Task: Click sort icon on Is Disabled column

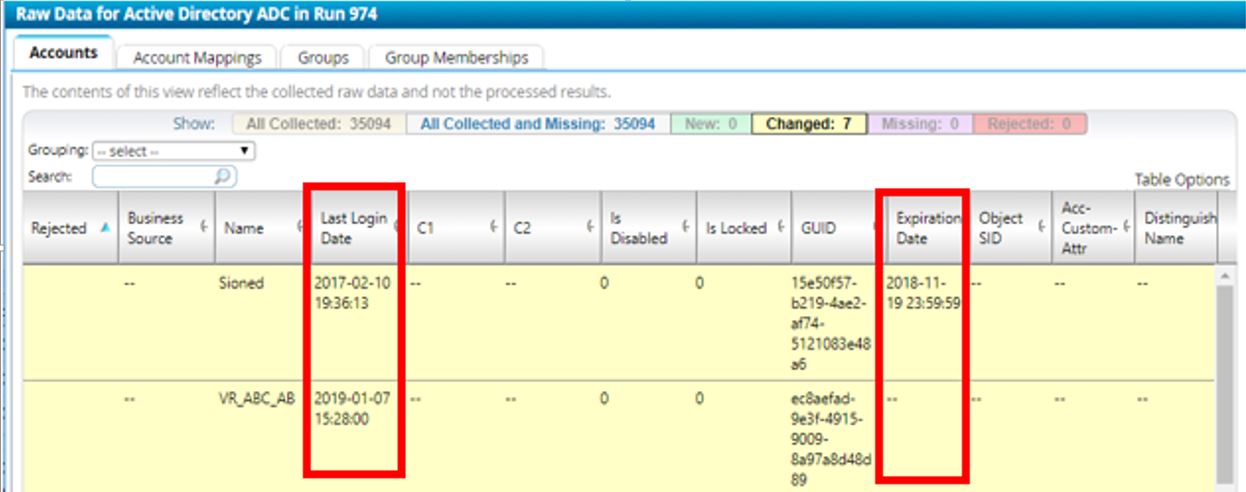Action: pyautogui.click(x=686, y=228)
